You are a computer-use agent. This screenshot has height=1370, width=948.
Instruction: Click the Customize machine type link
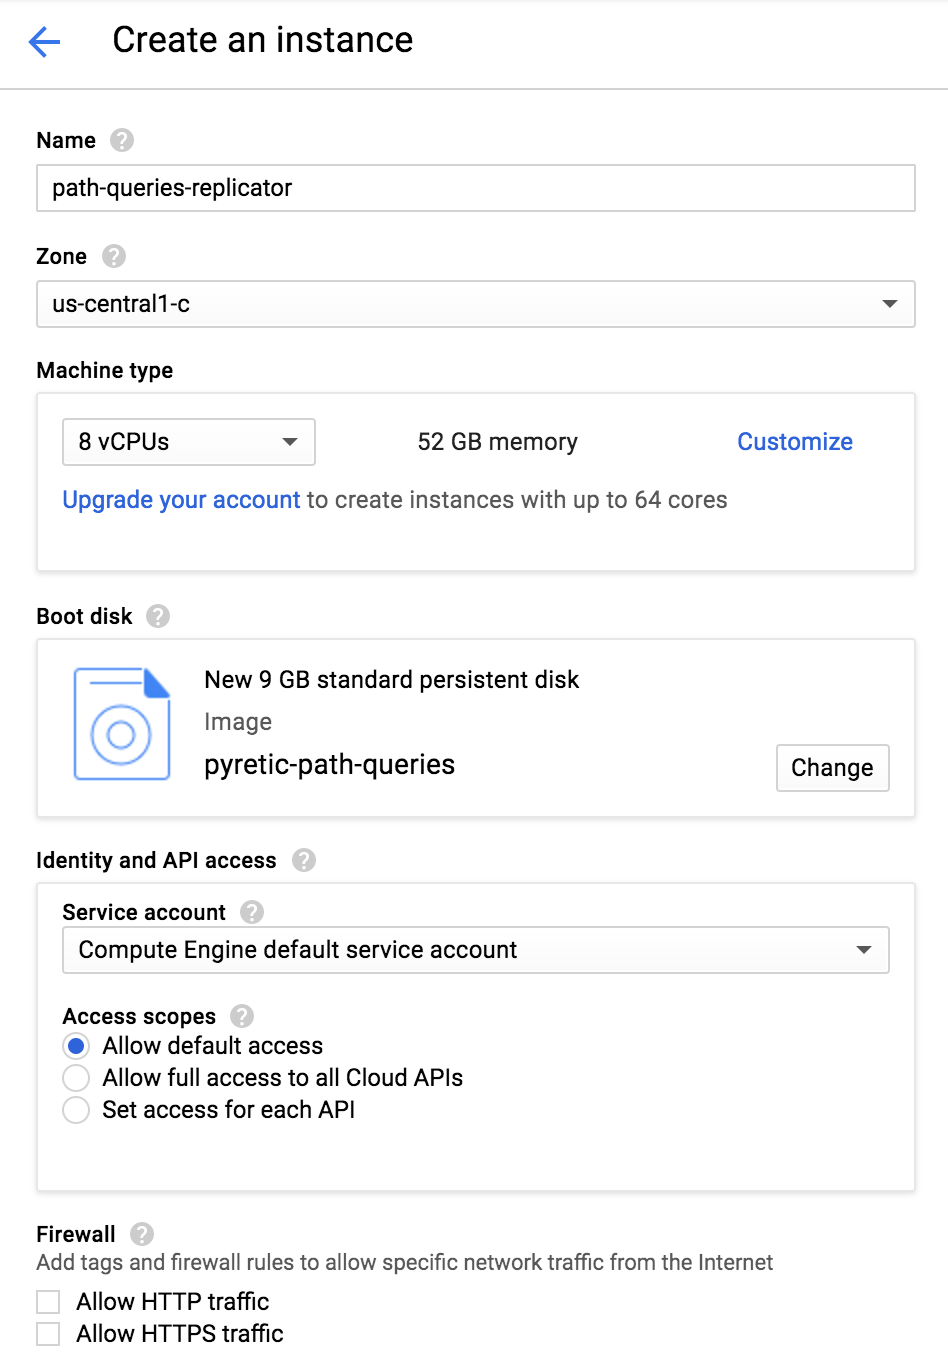(795, 442)
